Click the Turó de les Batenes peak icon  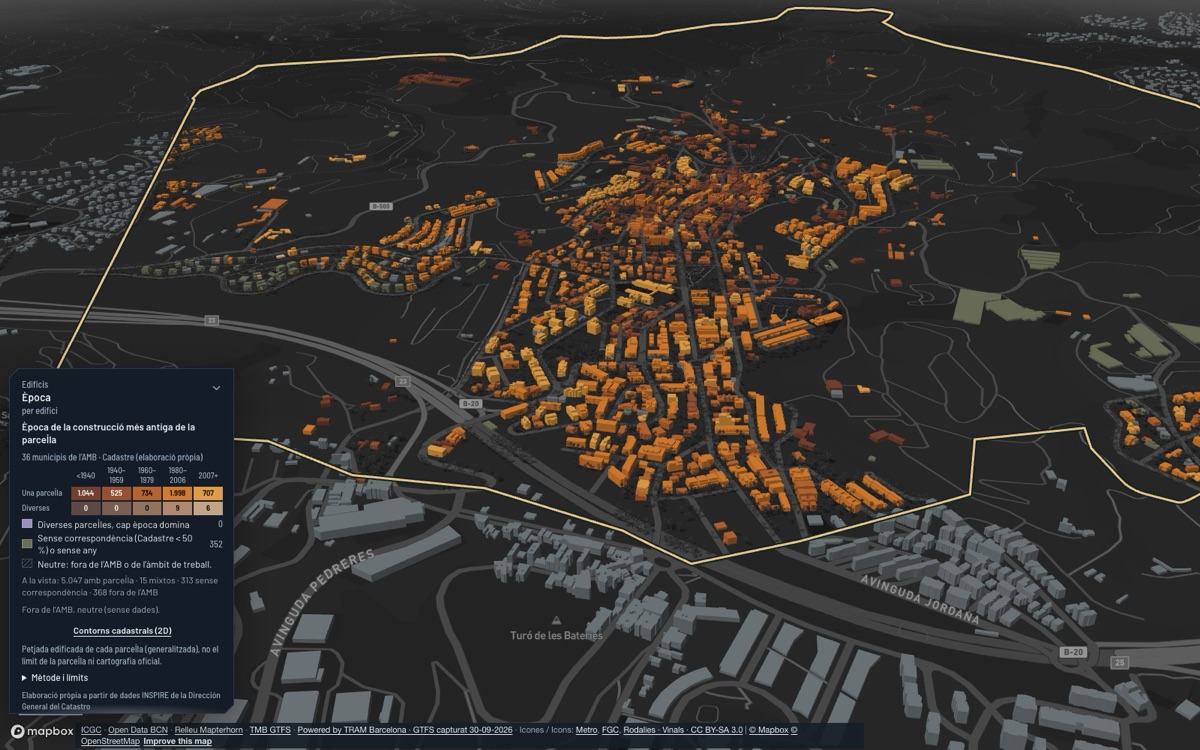556,620
